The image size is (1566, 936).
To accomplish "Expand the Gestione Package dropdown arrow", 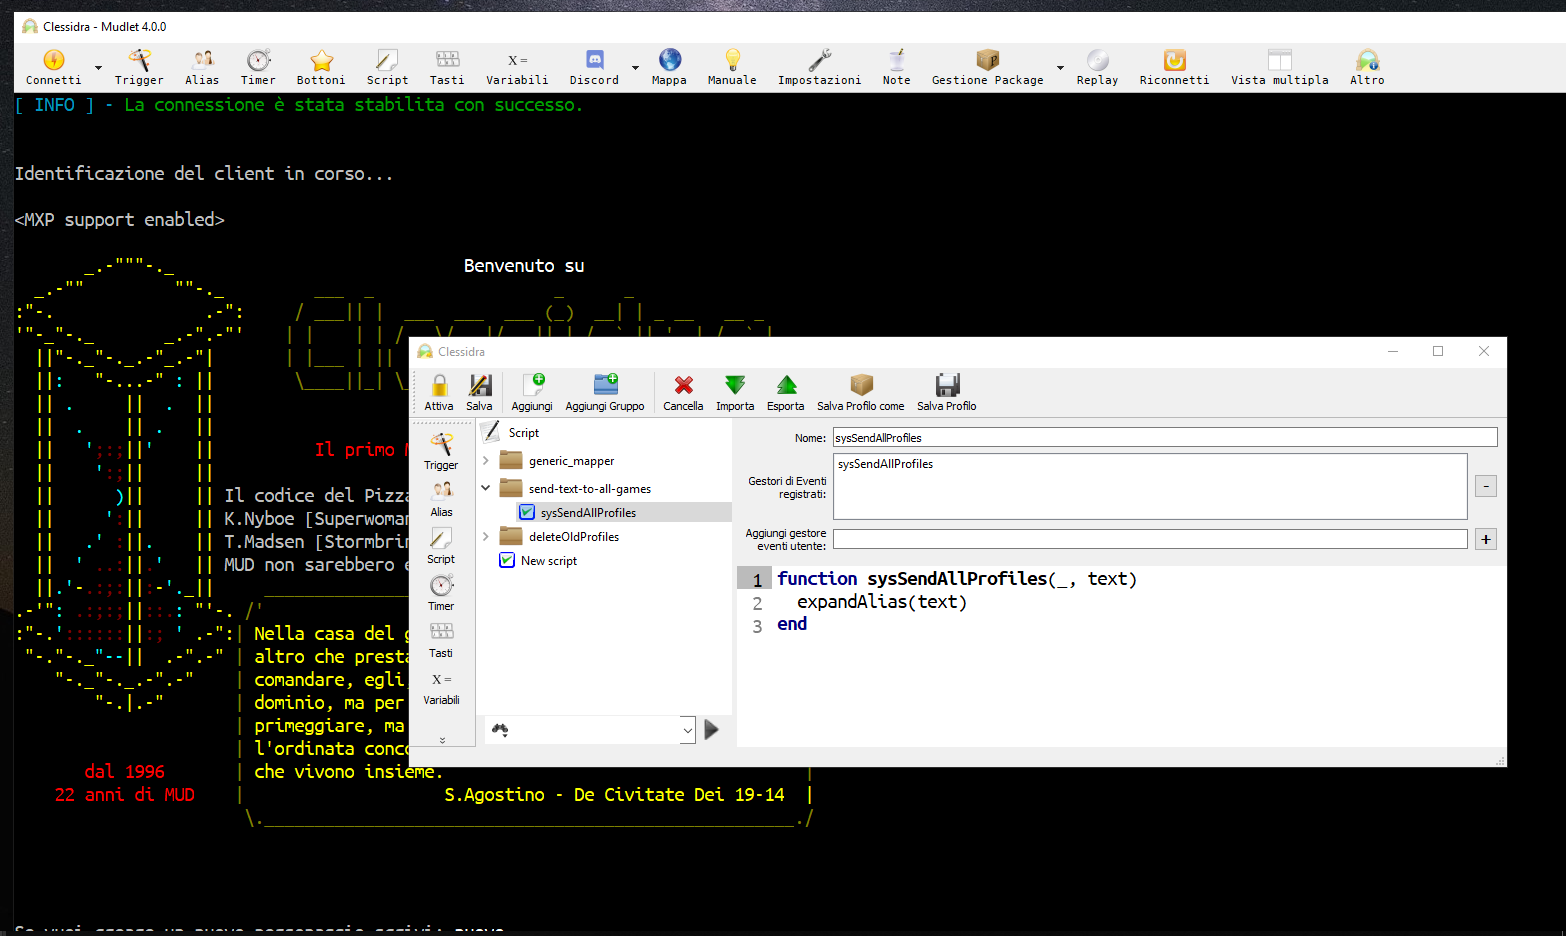I will coord(1060,68).
